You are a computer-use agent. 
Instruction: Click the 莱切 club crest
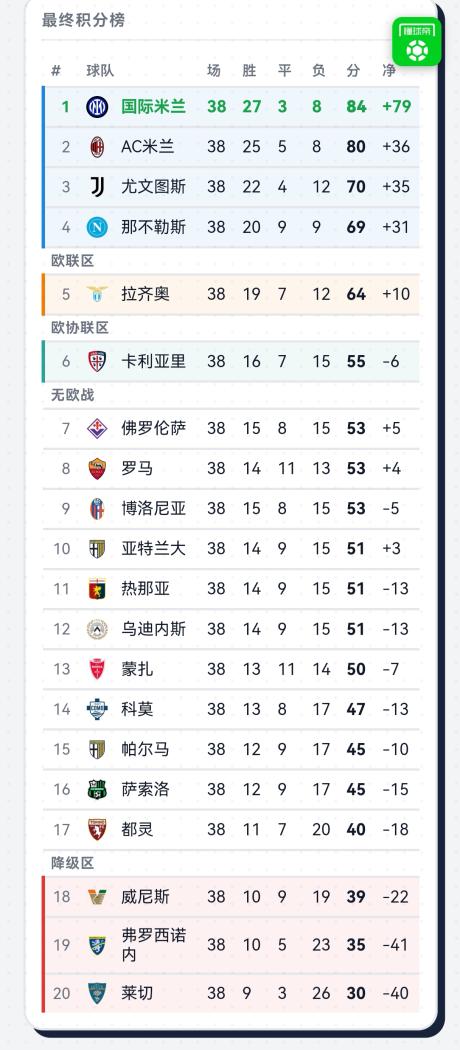pyautogui.click(x=97, y=993)
